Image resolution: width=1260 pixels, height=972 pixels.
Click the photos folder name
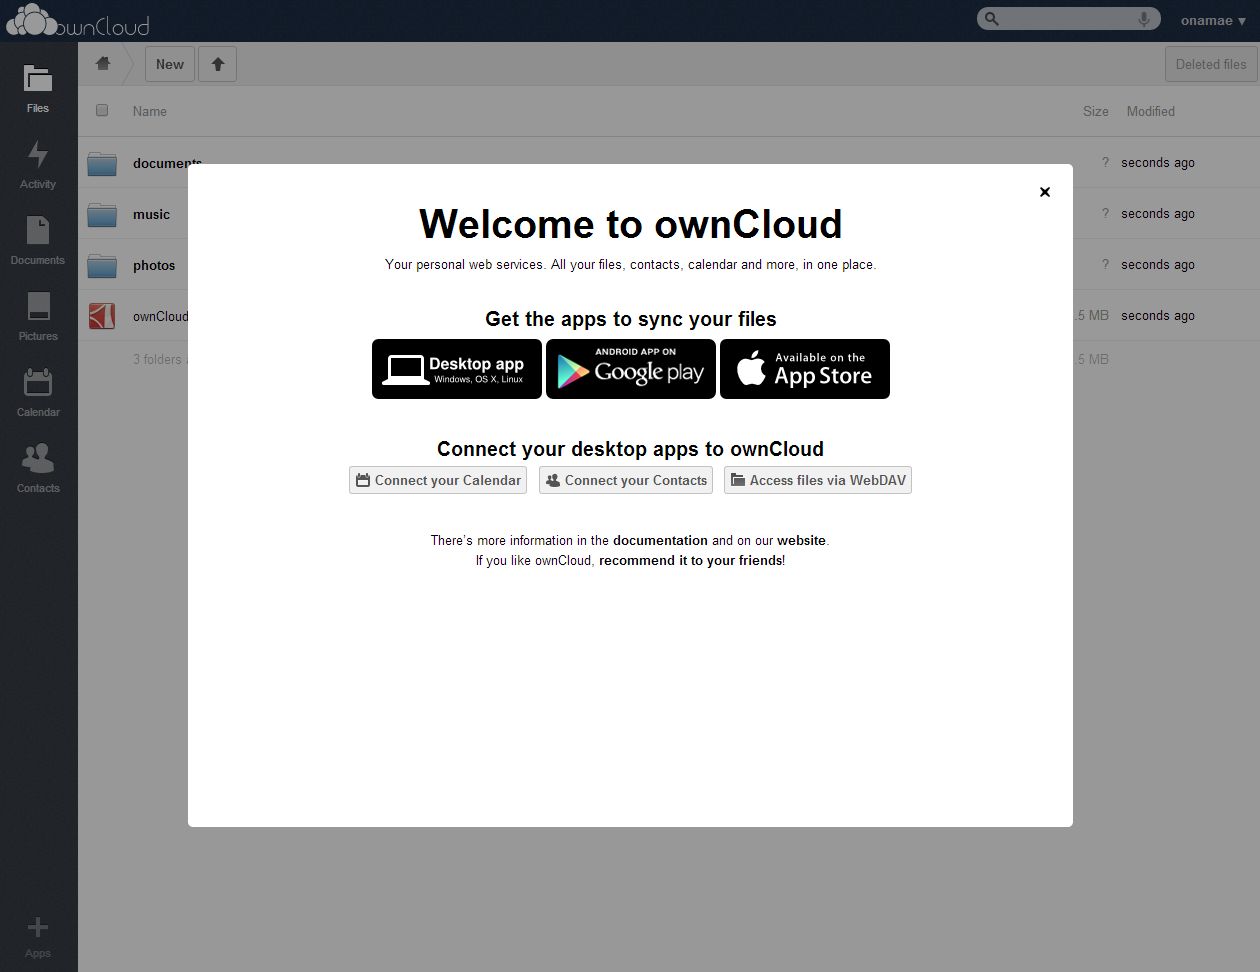[x=154, y=265]
